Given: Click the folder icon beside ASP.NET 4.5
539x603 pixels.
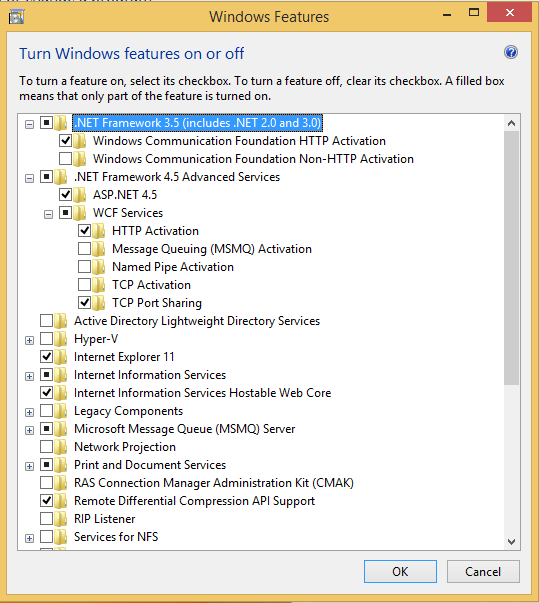Looking at the screenshot, I should (x=80, y=195).
